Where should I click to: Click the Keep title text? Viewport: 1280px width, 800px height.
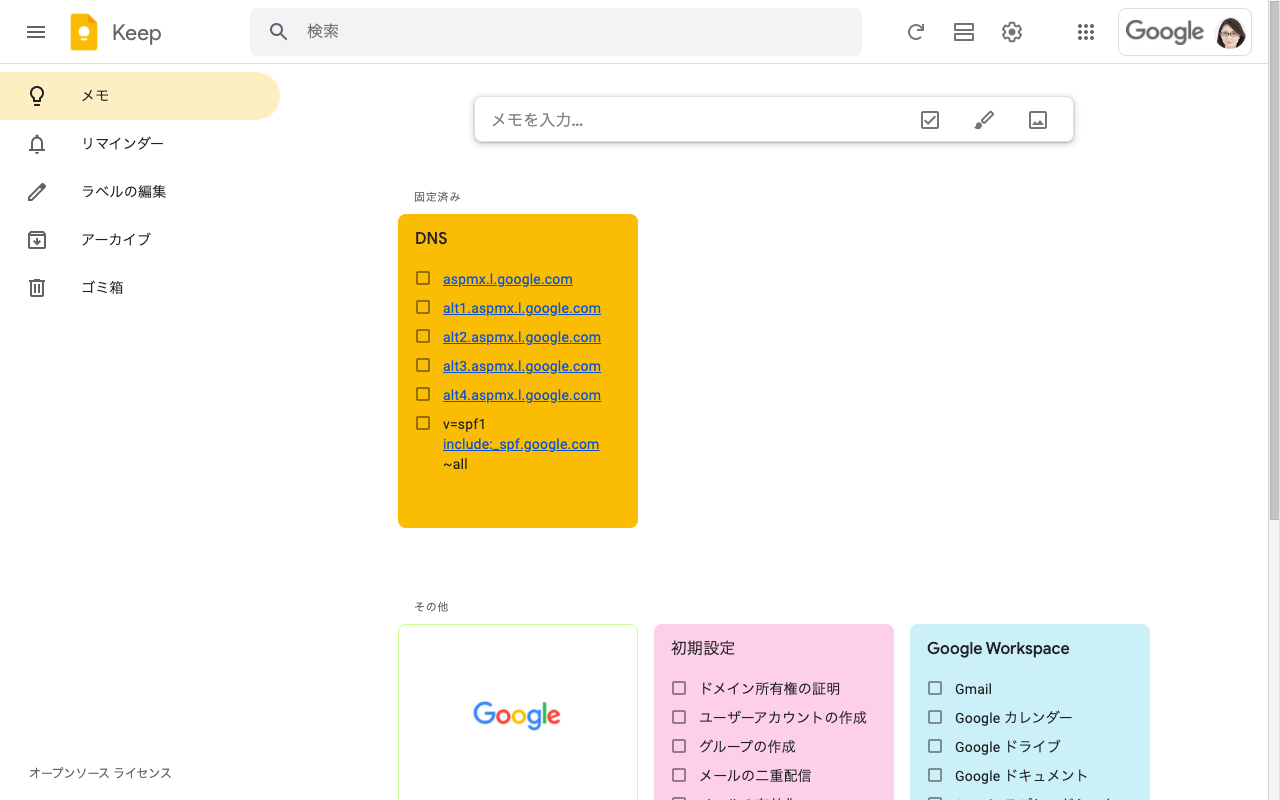point(136,32)
